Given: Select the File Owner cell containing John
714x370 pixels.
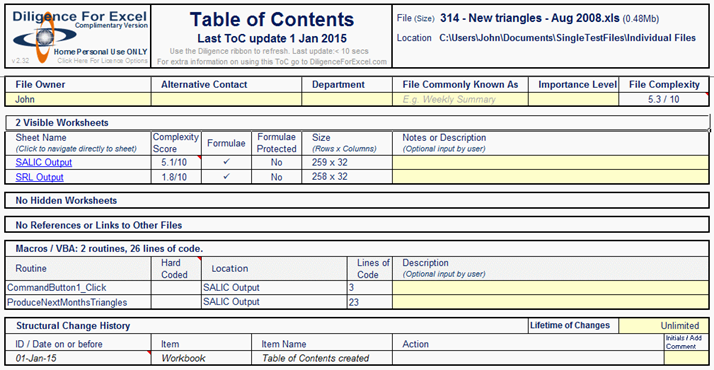Looking at the screenshot, I should 78,99.
